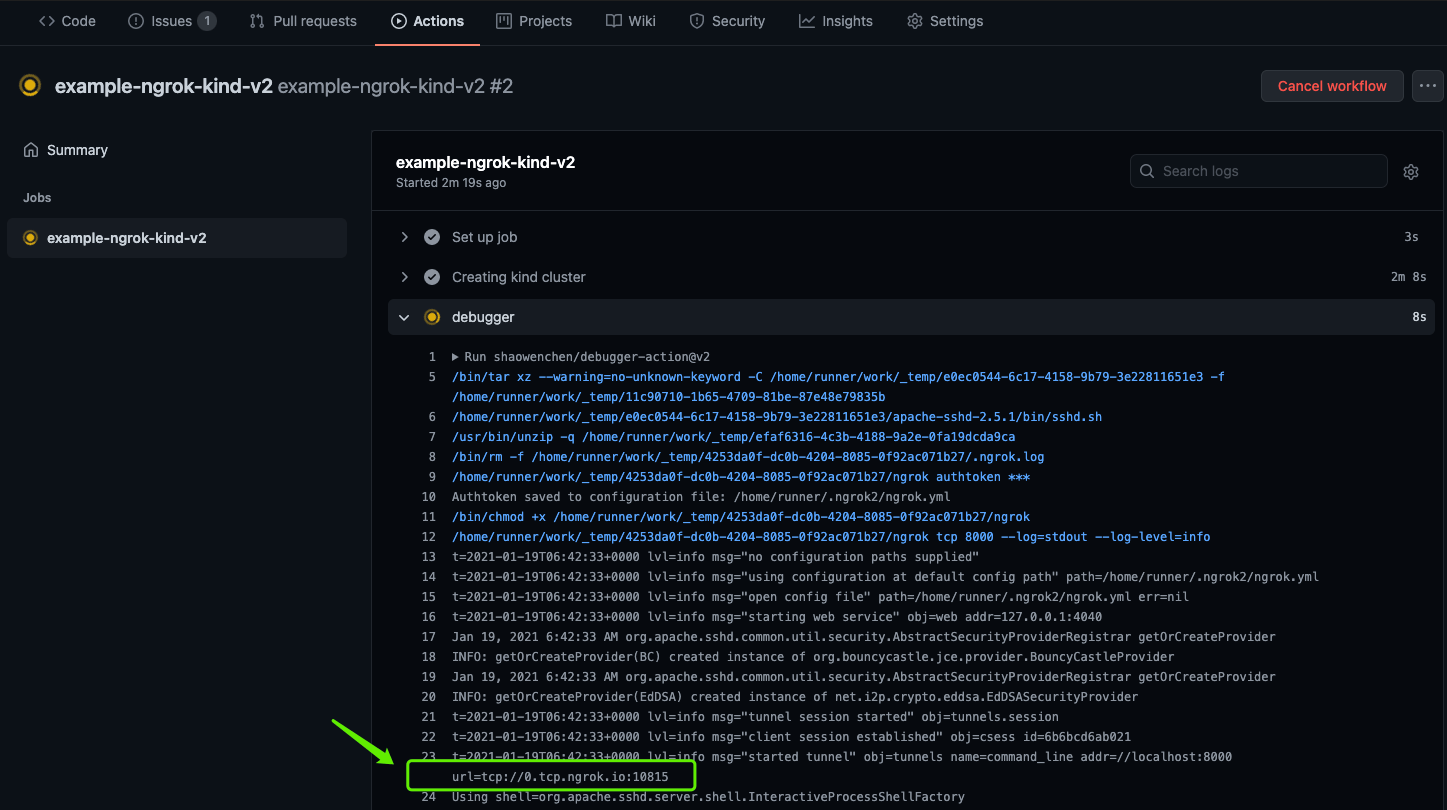
Task: Open the Projects tab
Action: (x=534, y=21)
